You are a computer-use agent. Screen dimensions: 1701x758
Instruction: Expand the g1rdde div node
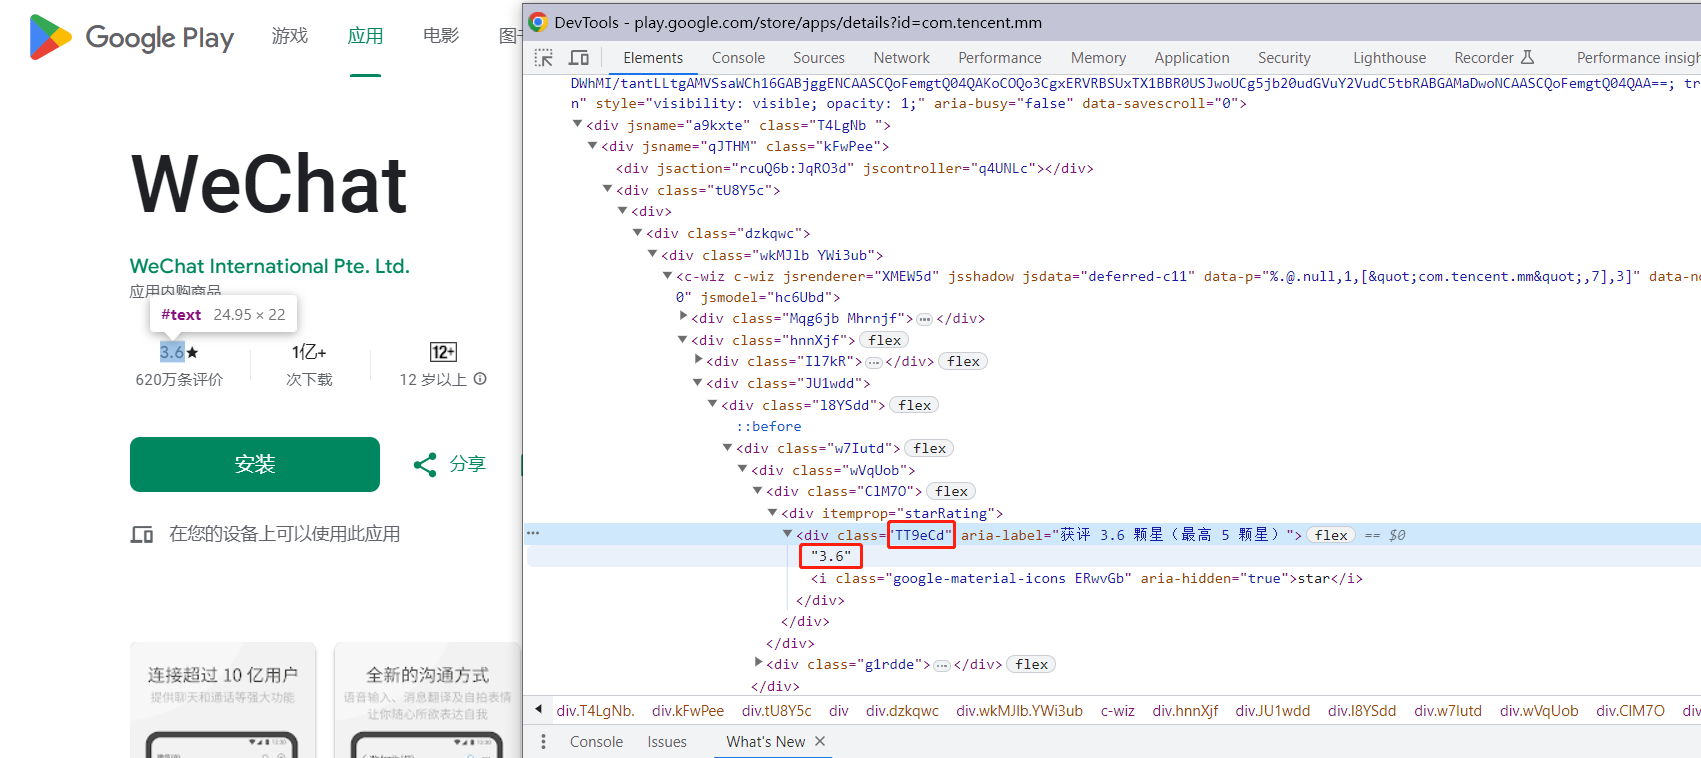point(758,663)
